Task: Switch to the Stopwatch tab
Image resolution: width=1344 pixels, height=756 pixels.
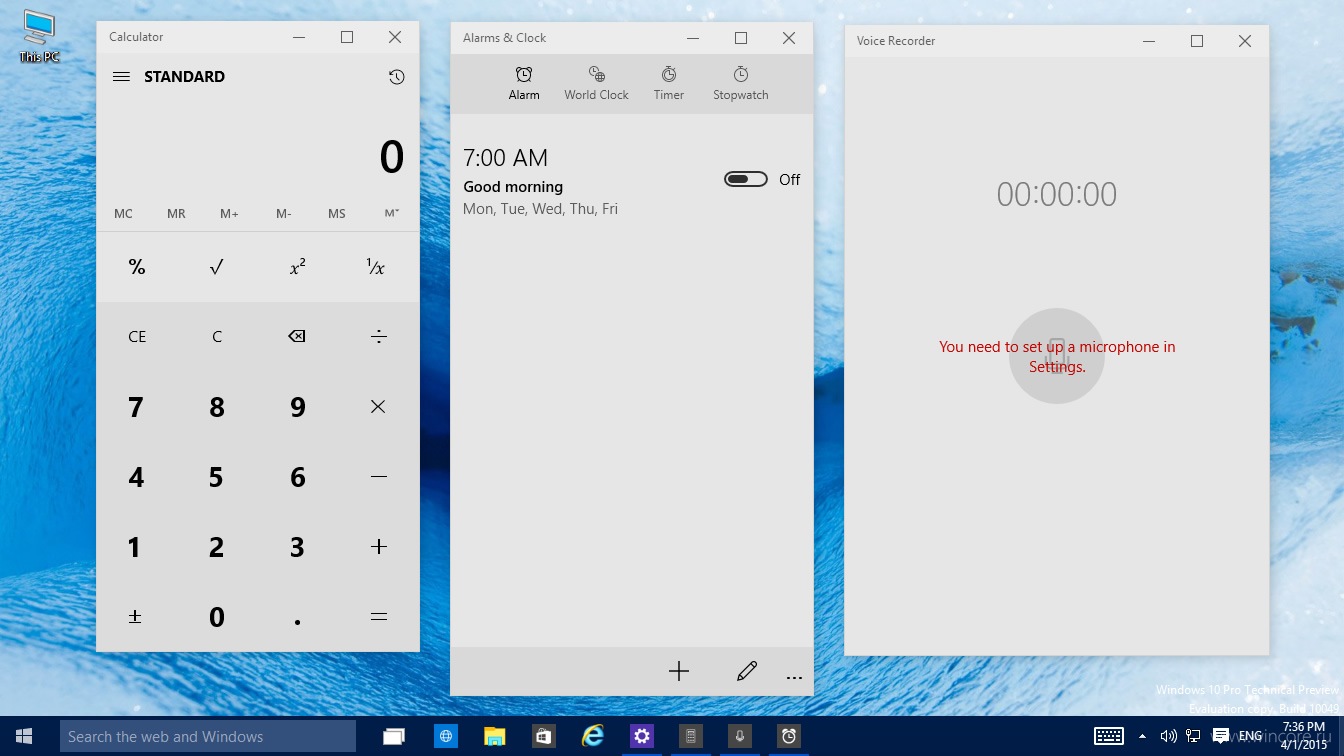Action: point(741,83)
